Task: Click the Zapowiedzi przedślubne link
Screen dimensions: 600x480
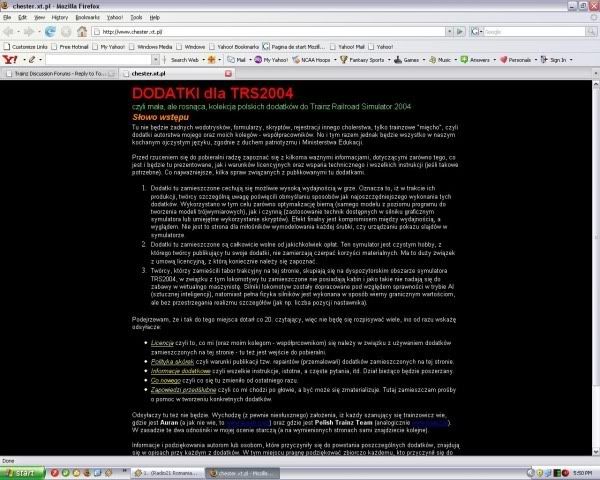Action: point(183,390)
